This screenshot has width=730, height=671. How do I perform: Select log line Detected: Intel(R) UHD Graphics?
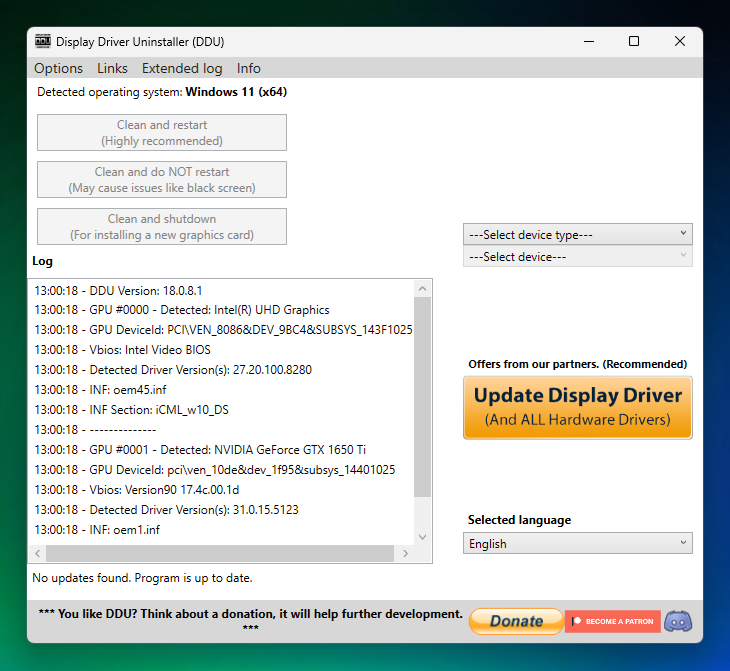pos(182,310)
